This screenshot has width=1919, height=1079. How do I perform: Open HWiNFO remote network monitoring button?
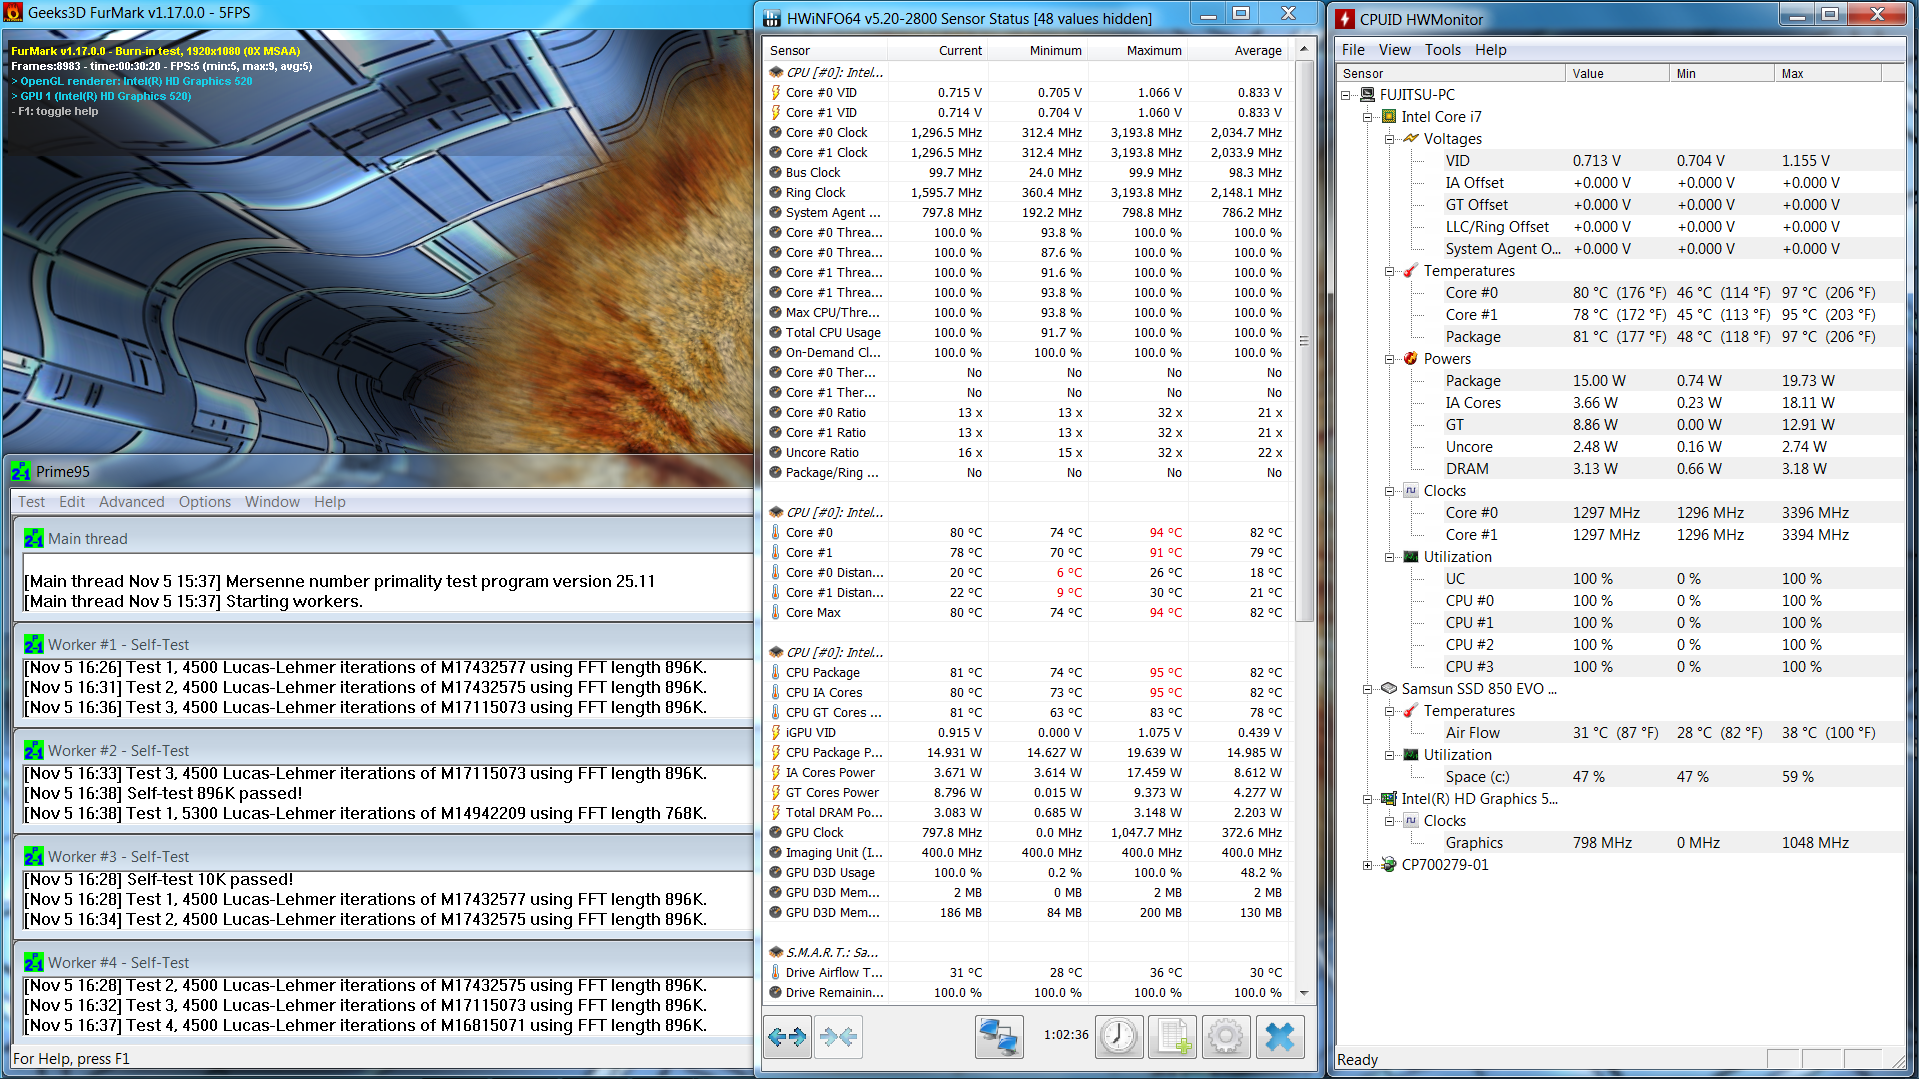[x=999, y=1037]
